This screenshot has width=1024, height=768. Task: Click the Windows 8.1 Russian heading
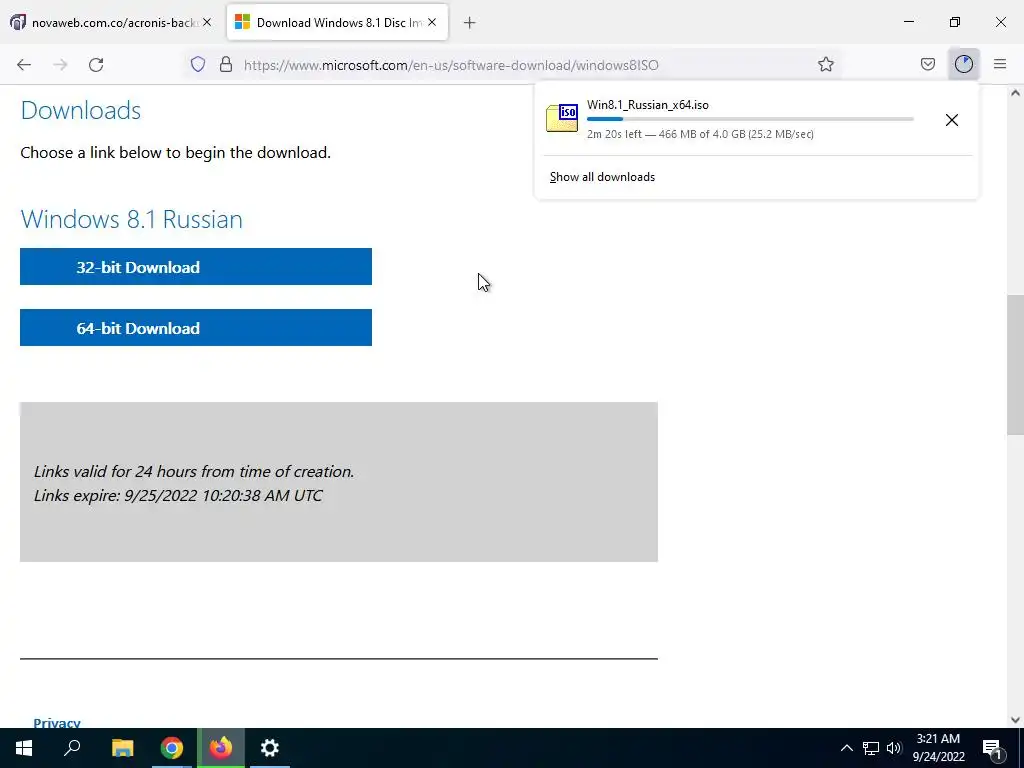coord(131,219)
